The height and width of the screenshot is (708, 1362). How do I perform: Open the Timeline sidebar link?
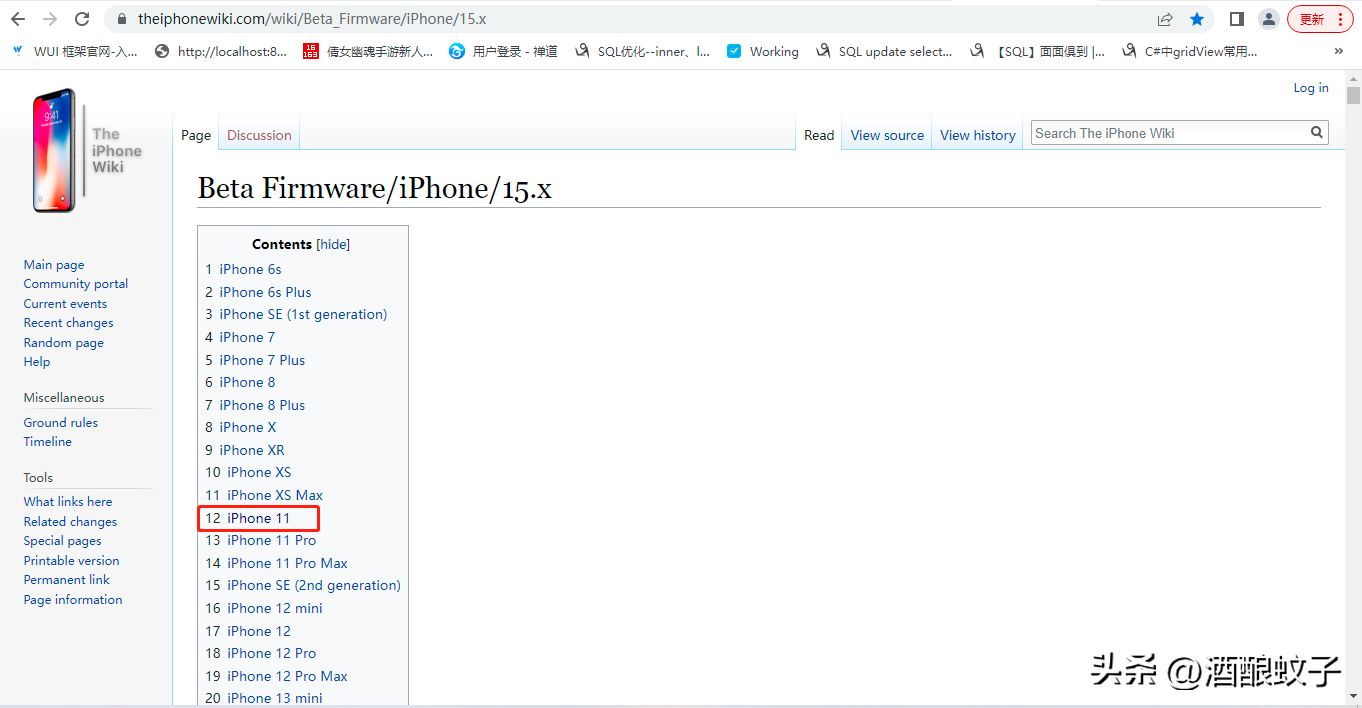coord(48,442)
